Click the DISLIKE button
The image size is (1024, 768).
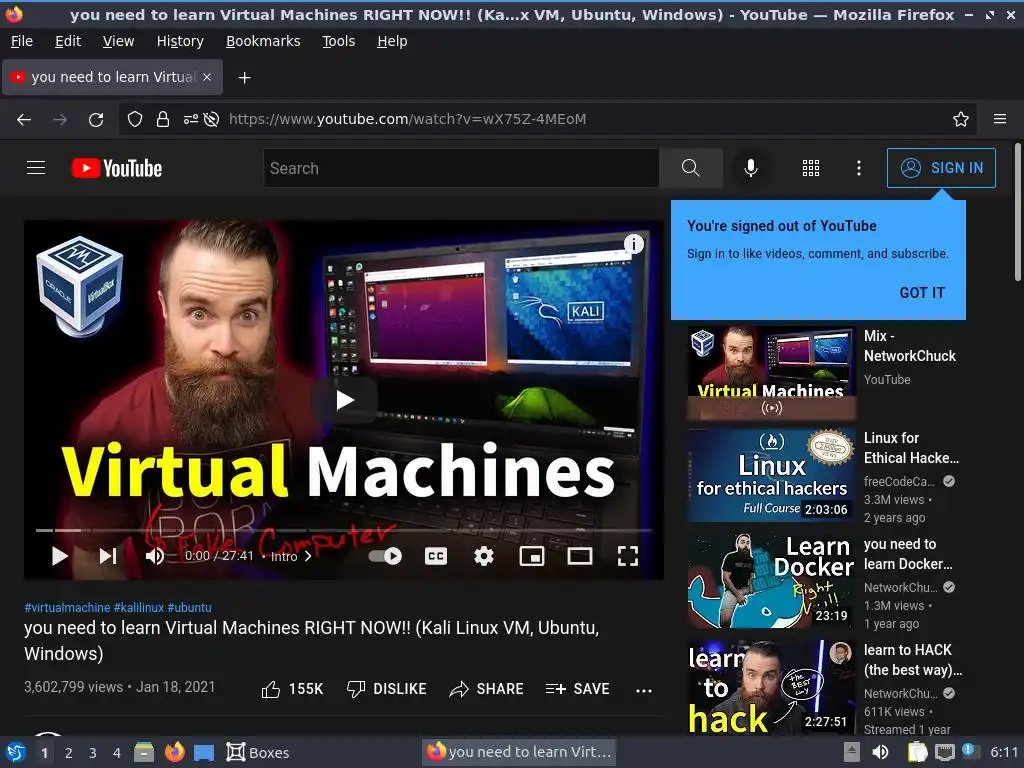point(386,689)
